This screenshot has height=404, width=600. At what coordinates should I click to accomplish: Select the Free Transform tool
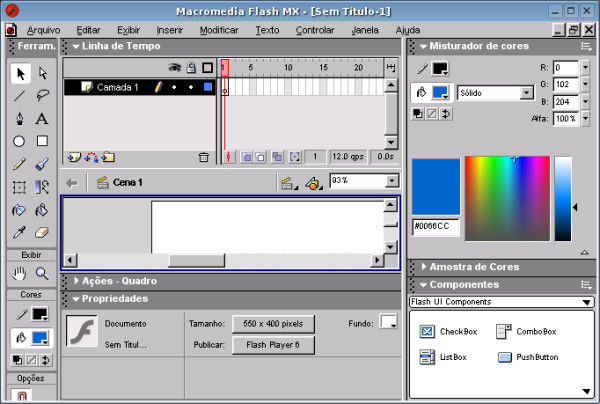point(20,187)
